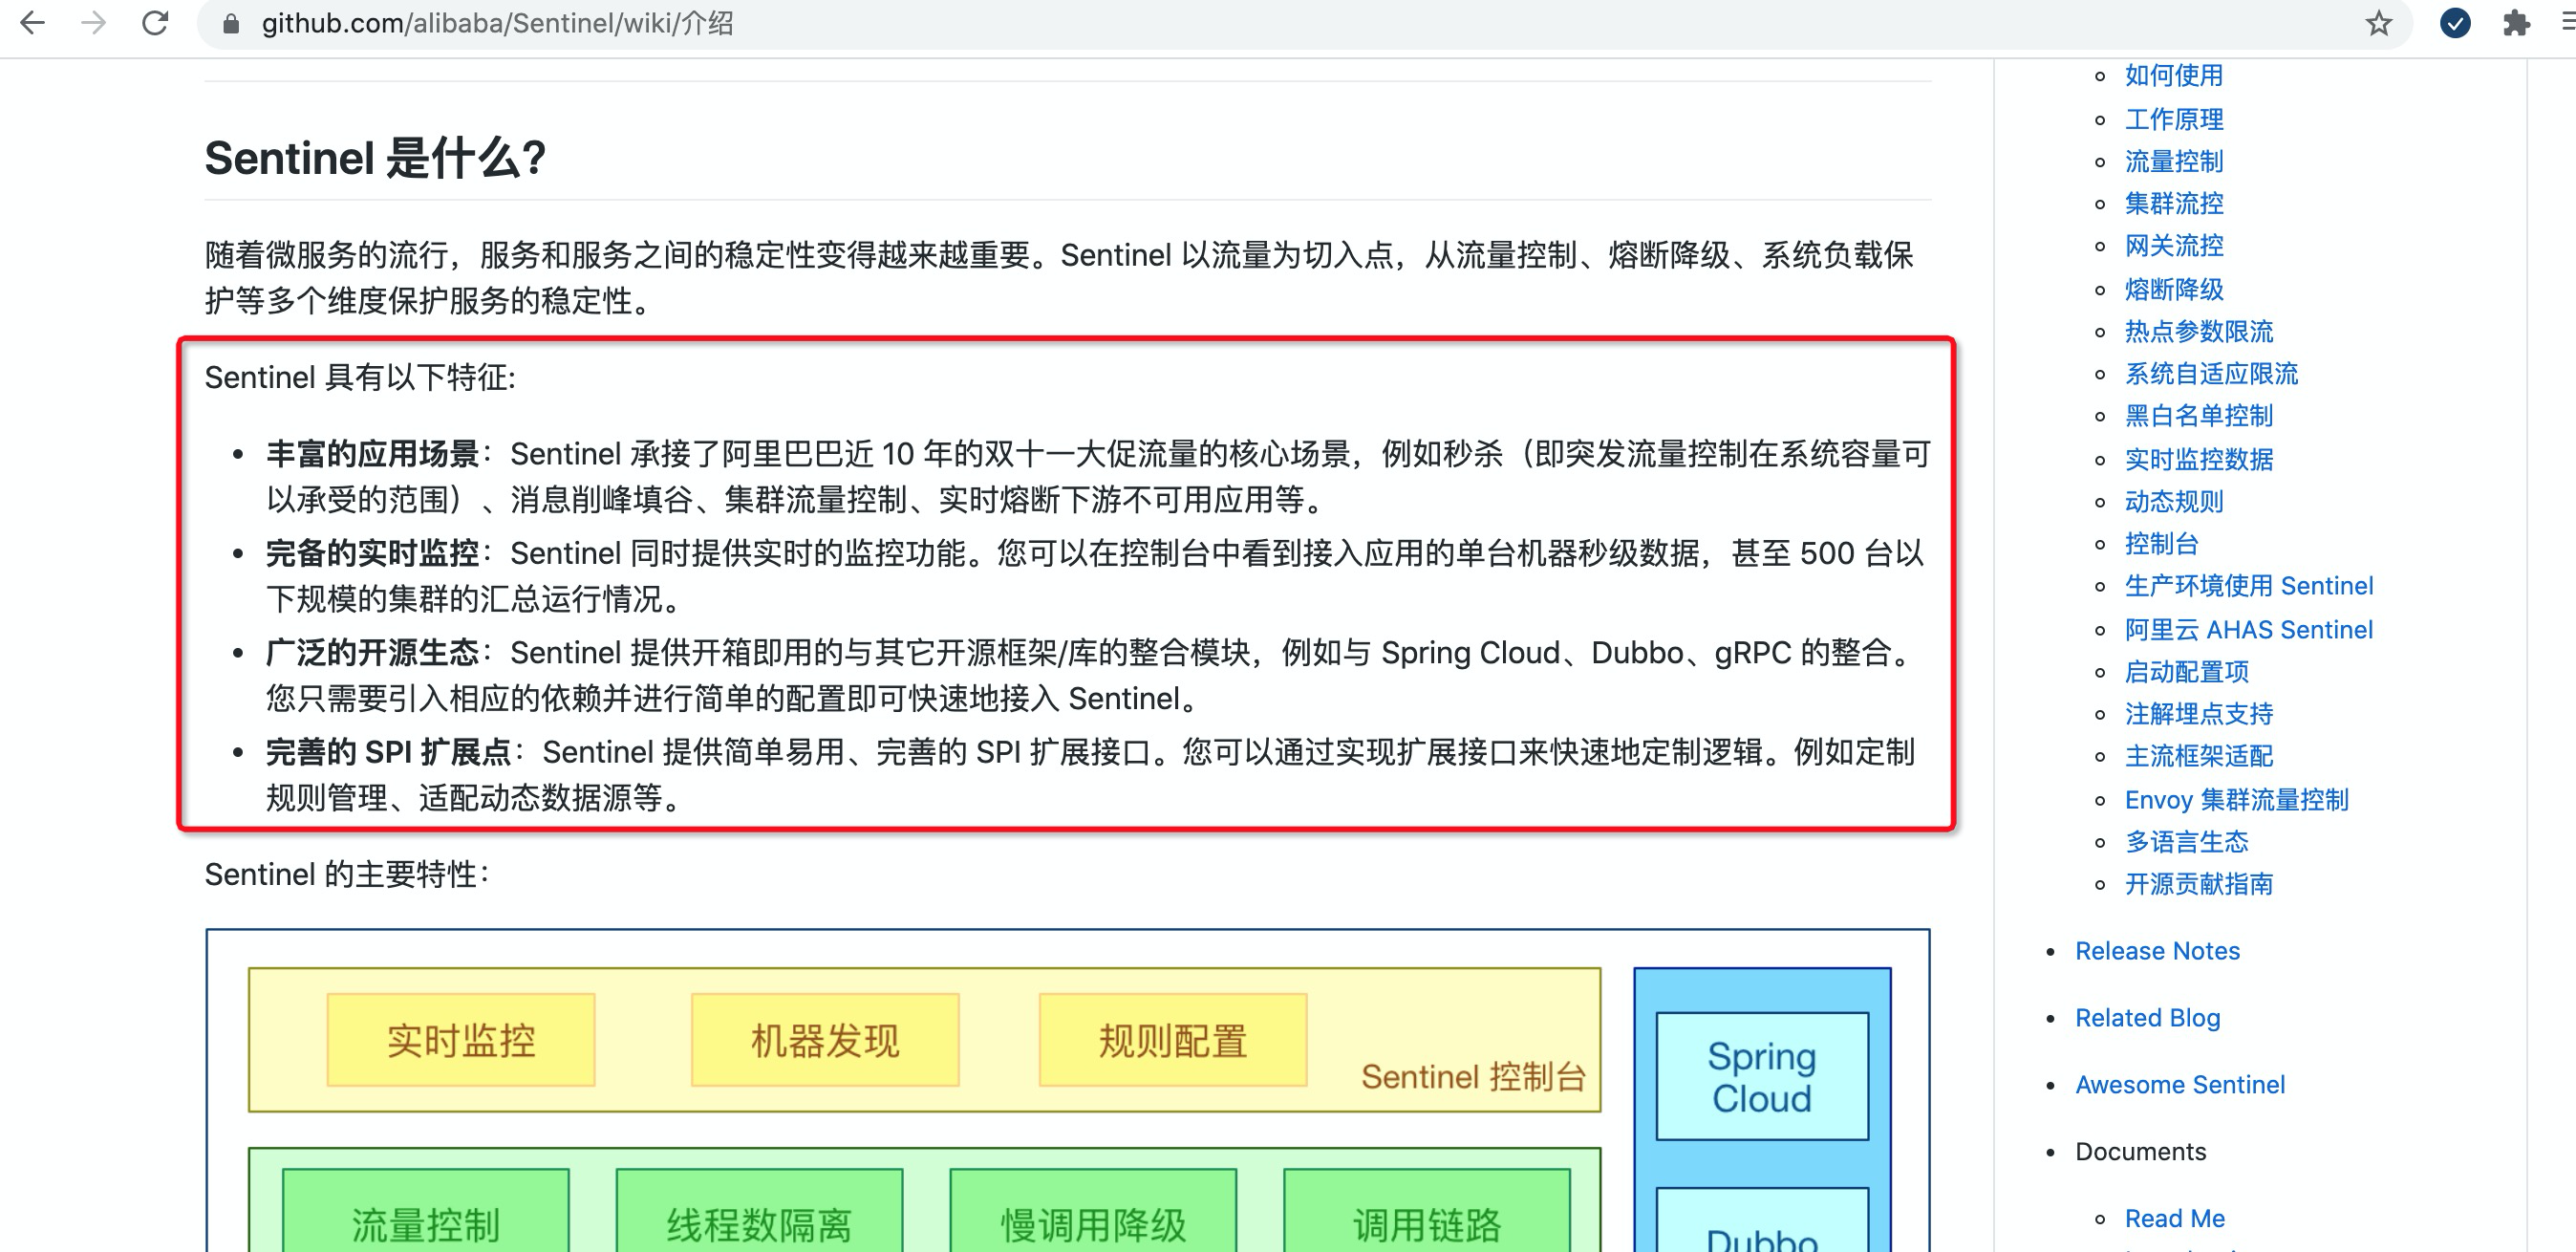Go to 热点参数限流 page

(x=2198, y=331)
